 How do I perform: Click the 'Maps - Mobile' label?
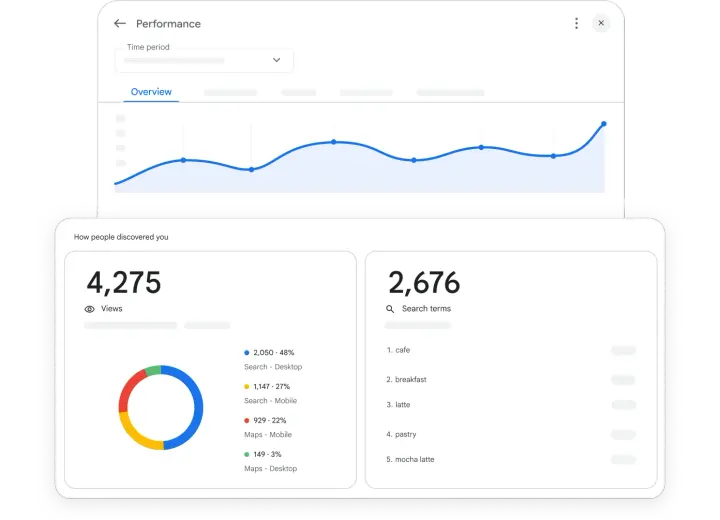[268, 435]
